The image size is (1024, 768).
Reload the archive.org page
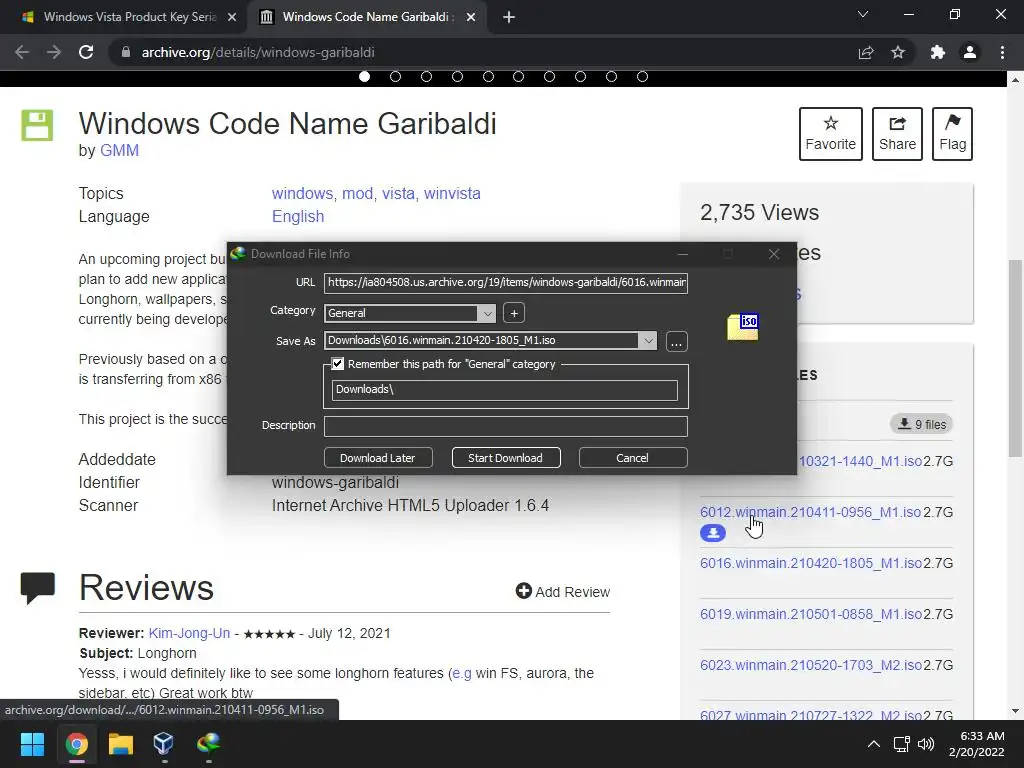click(86, 52)
